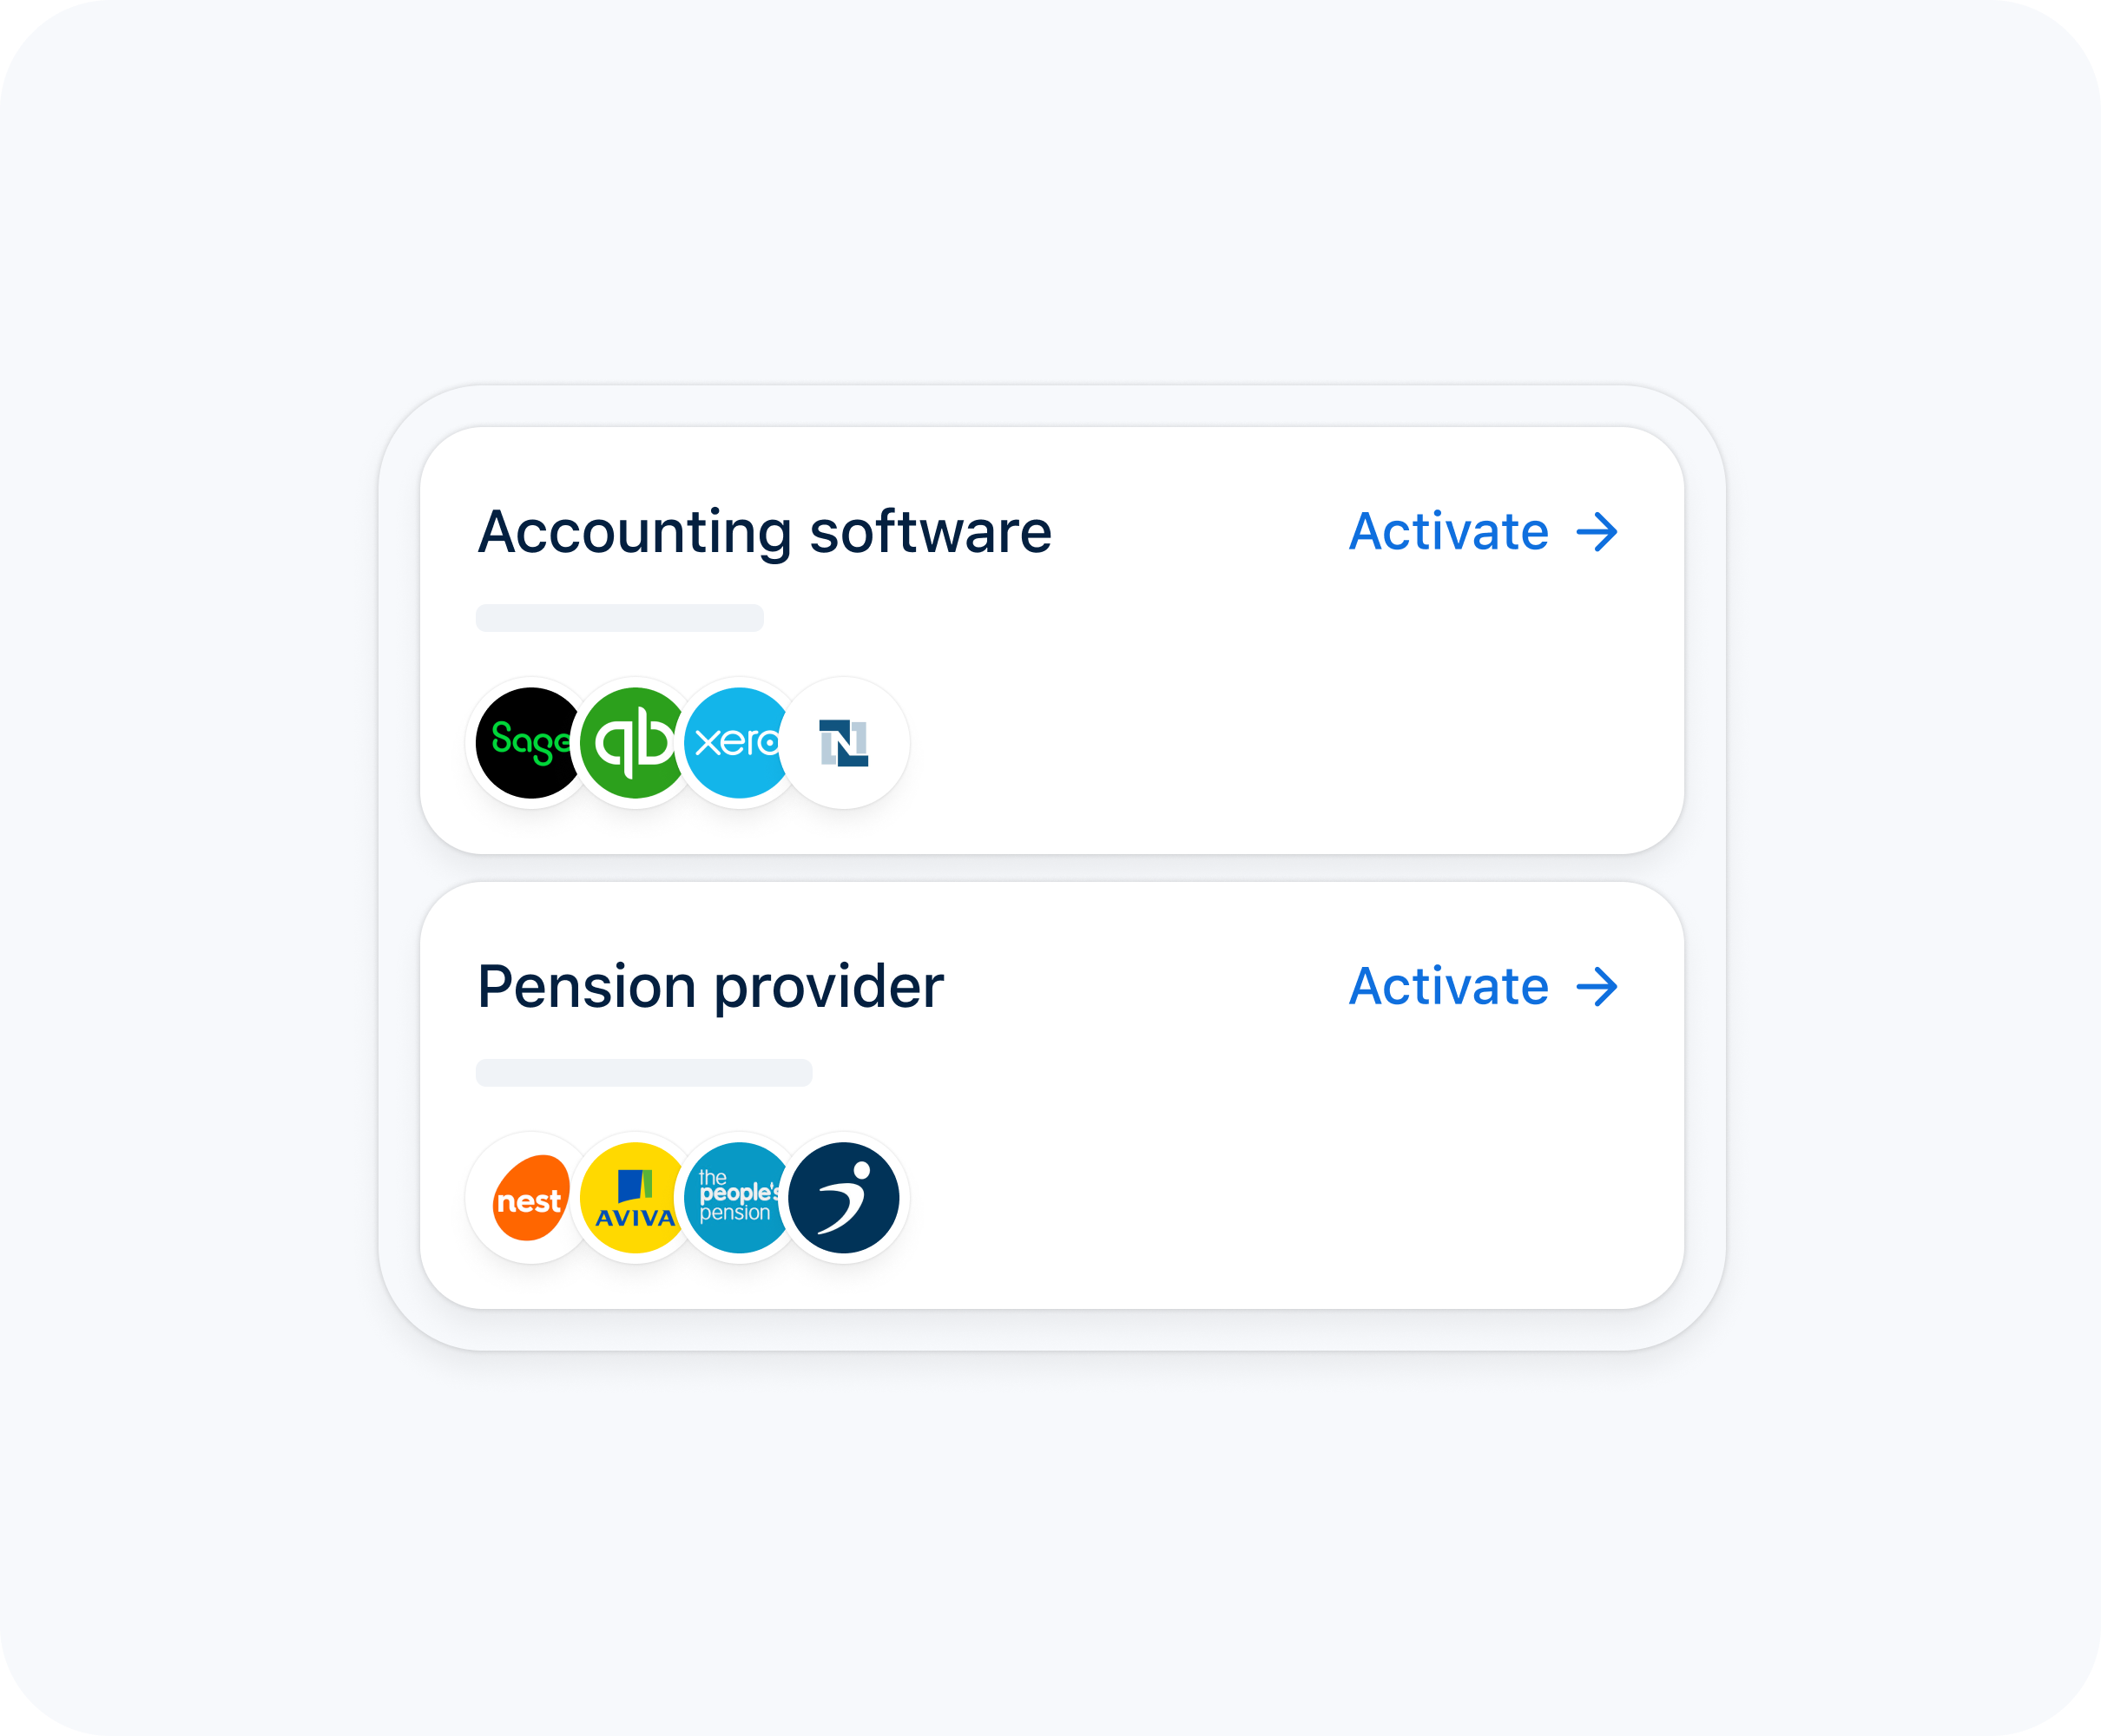Screen dimensions: 2101x1736
Task: Select the dark navy swoosh-figure pension logo
Action: [844, 1197]
